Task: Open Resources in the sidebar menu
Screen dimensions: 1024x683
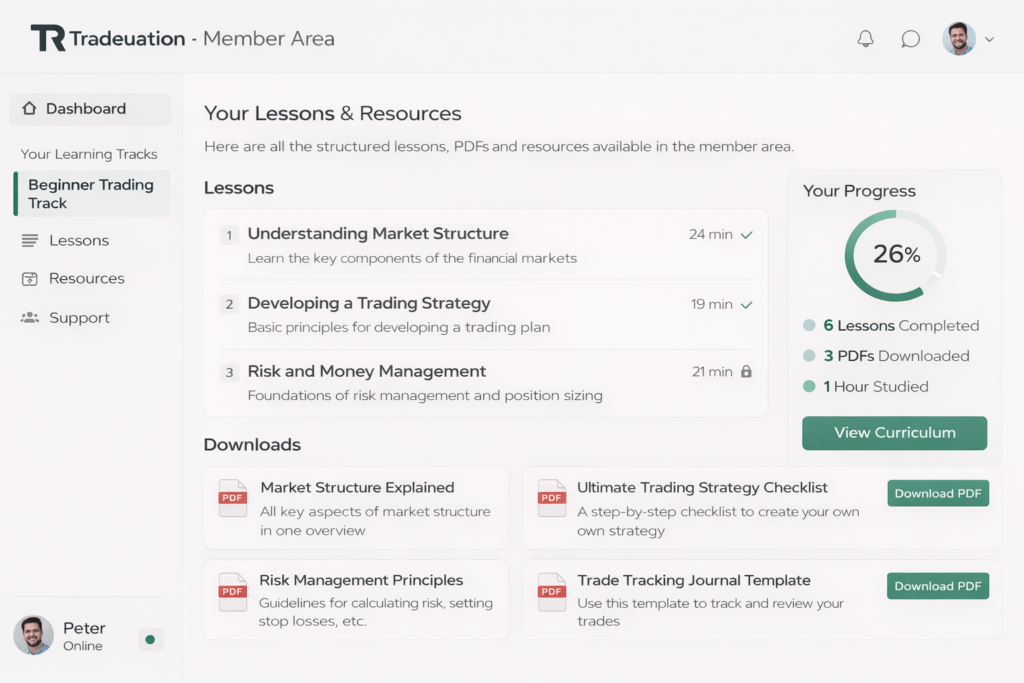Action: pos(86,279)
